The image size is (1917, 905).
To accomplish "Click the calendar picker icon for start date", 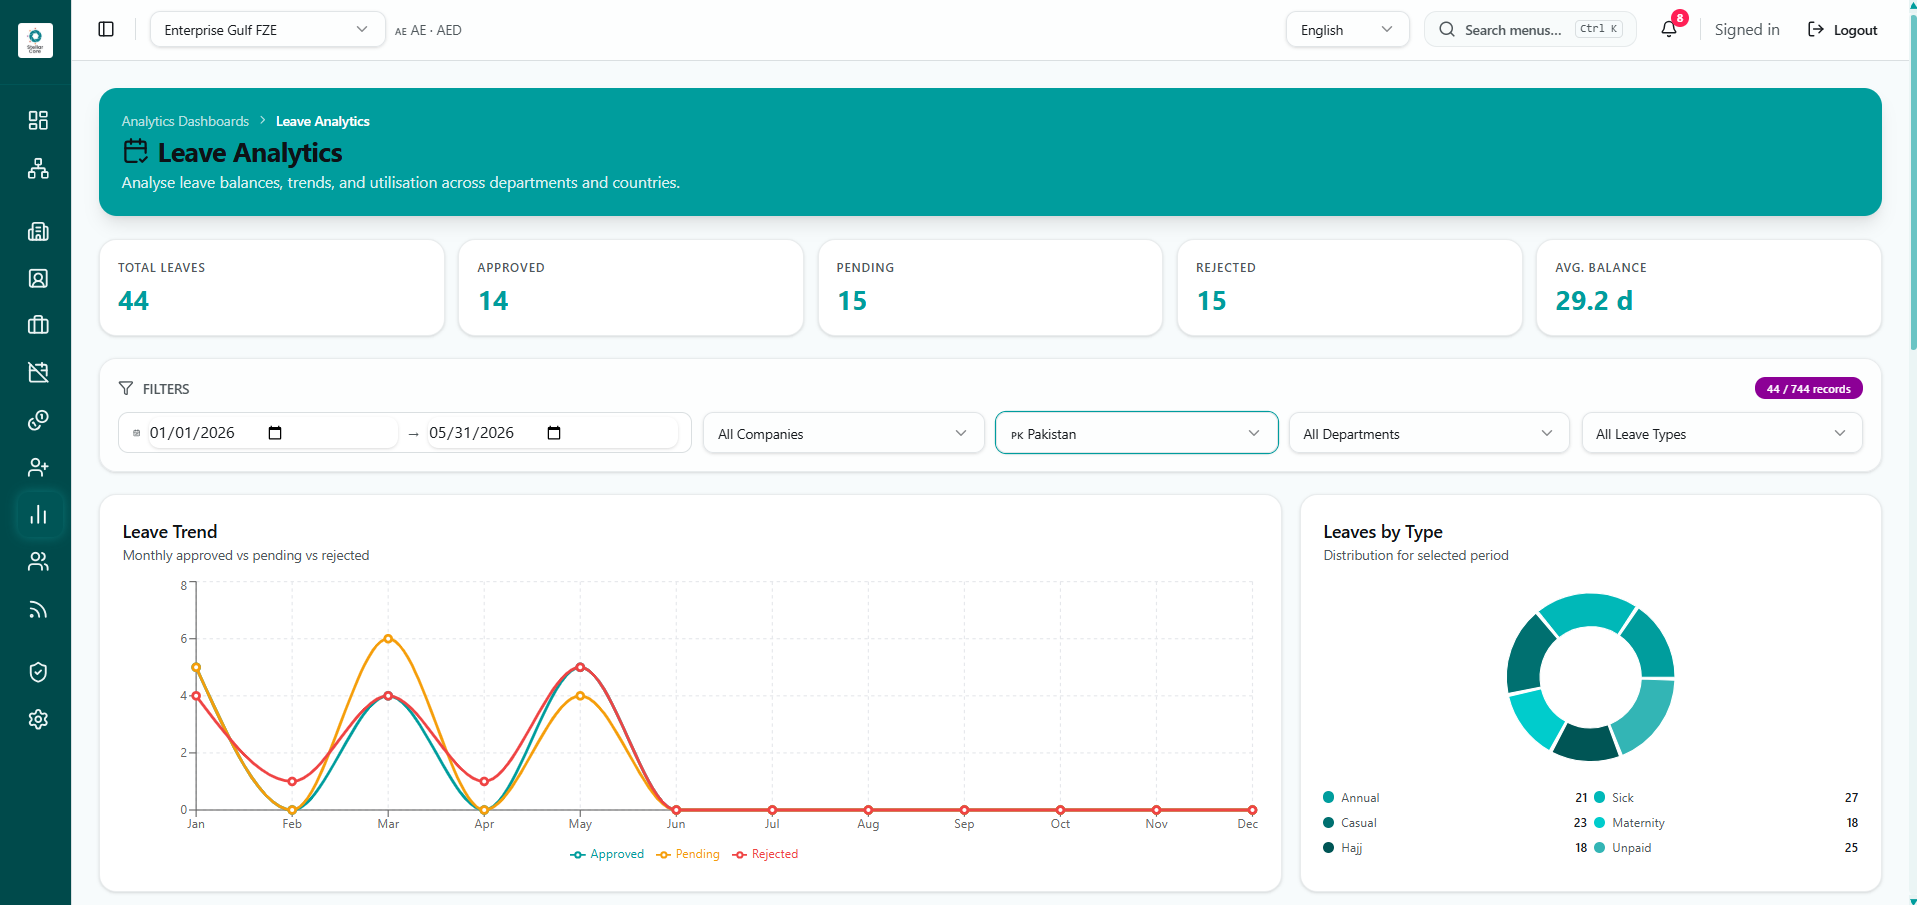I will pos(275,433).
